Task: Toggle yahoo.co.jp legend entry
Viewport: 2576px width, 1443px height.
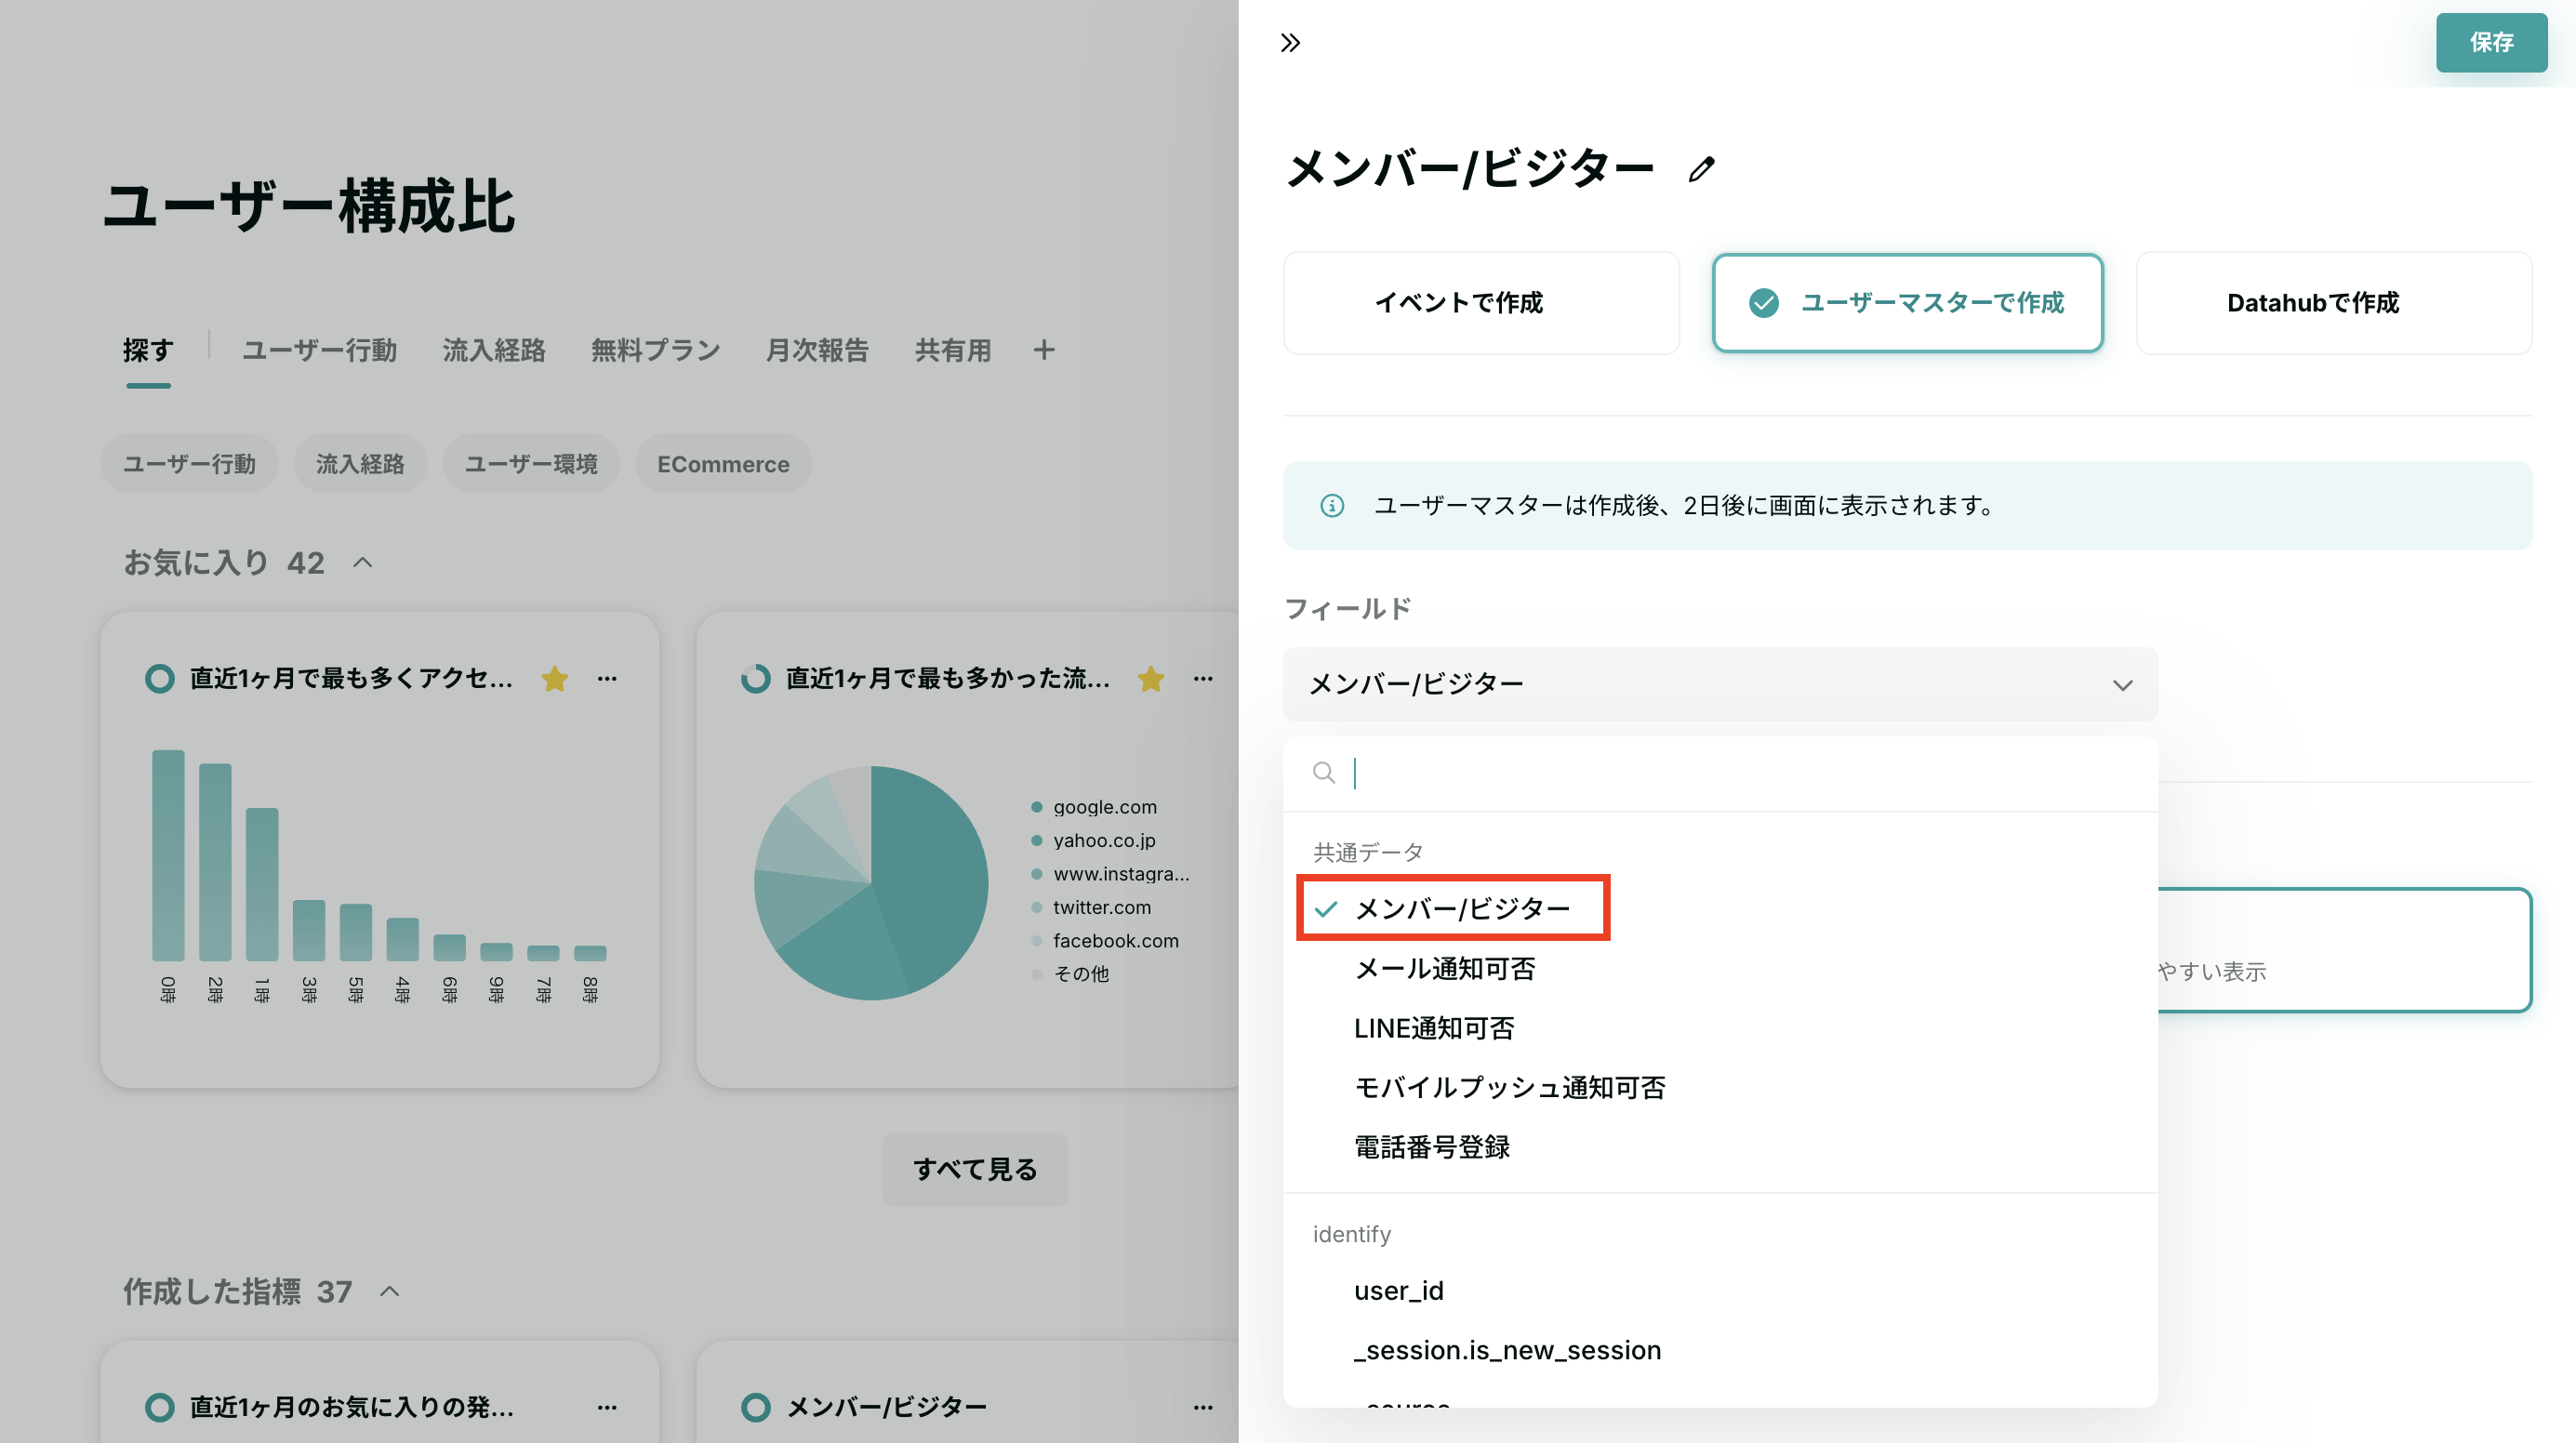Action: [1093, 840]
